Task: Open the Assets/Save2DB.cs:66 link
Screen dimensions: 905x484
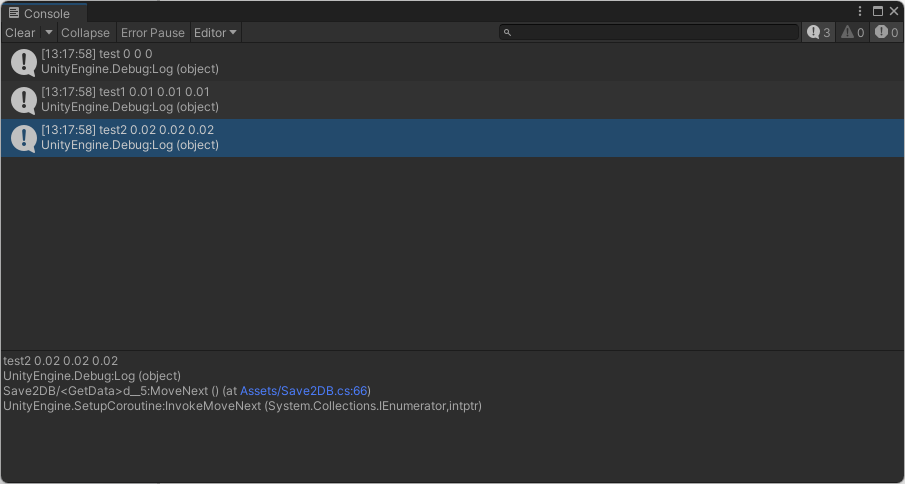Action: click(x=304, y=391)
